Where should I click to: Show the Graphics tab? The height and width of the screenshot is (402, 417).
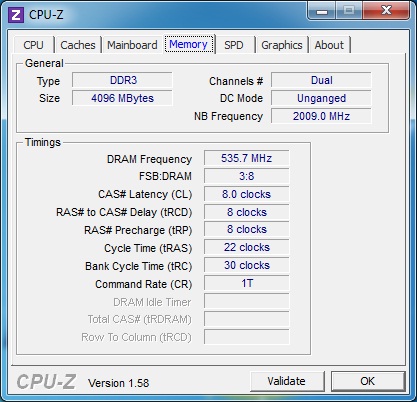click(282, 45)
